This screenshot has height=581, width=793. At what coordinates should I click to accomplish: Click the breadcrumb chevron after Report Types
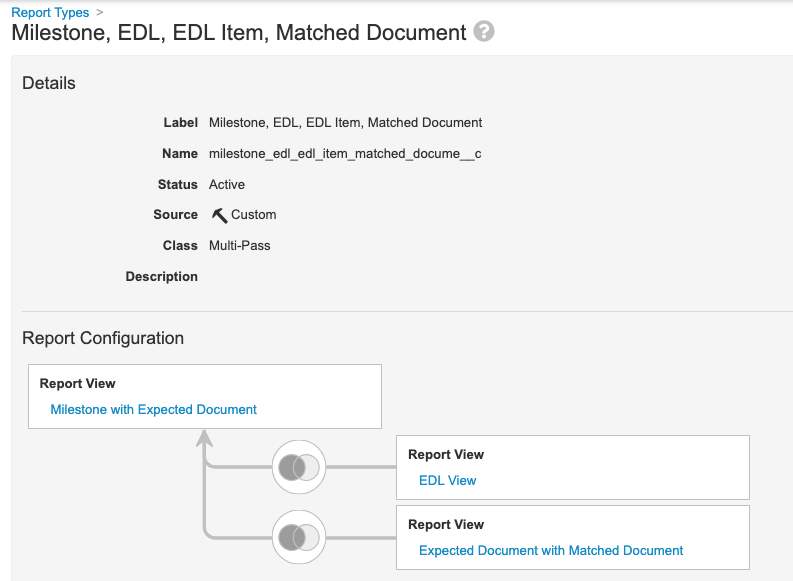100,13
